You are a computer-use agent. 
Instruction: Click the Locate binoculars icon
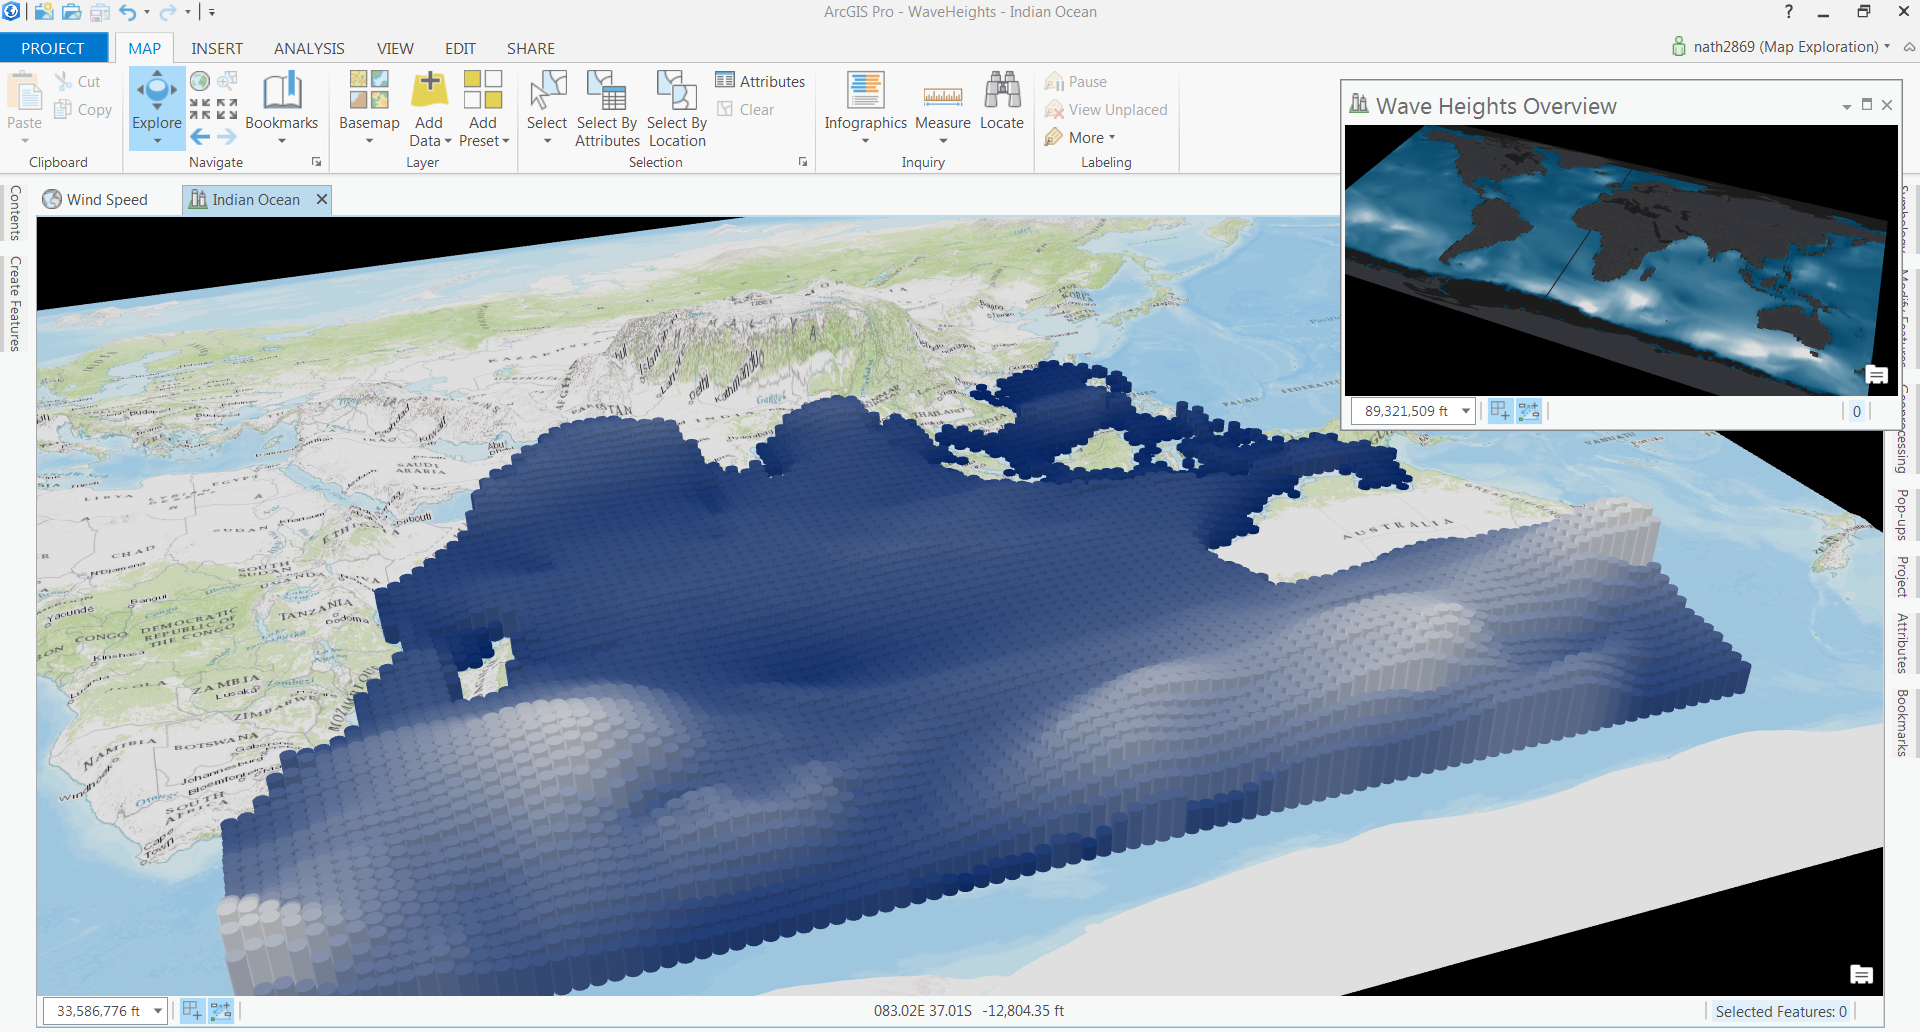pos(1001,90)
